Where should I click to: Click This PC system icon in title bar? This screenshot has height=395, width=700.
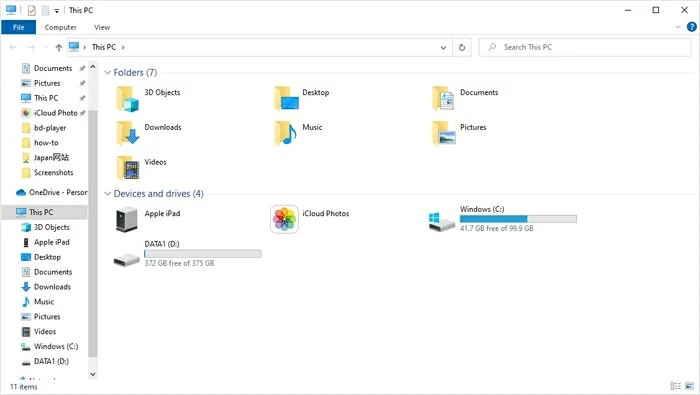tap(11, 10)
